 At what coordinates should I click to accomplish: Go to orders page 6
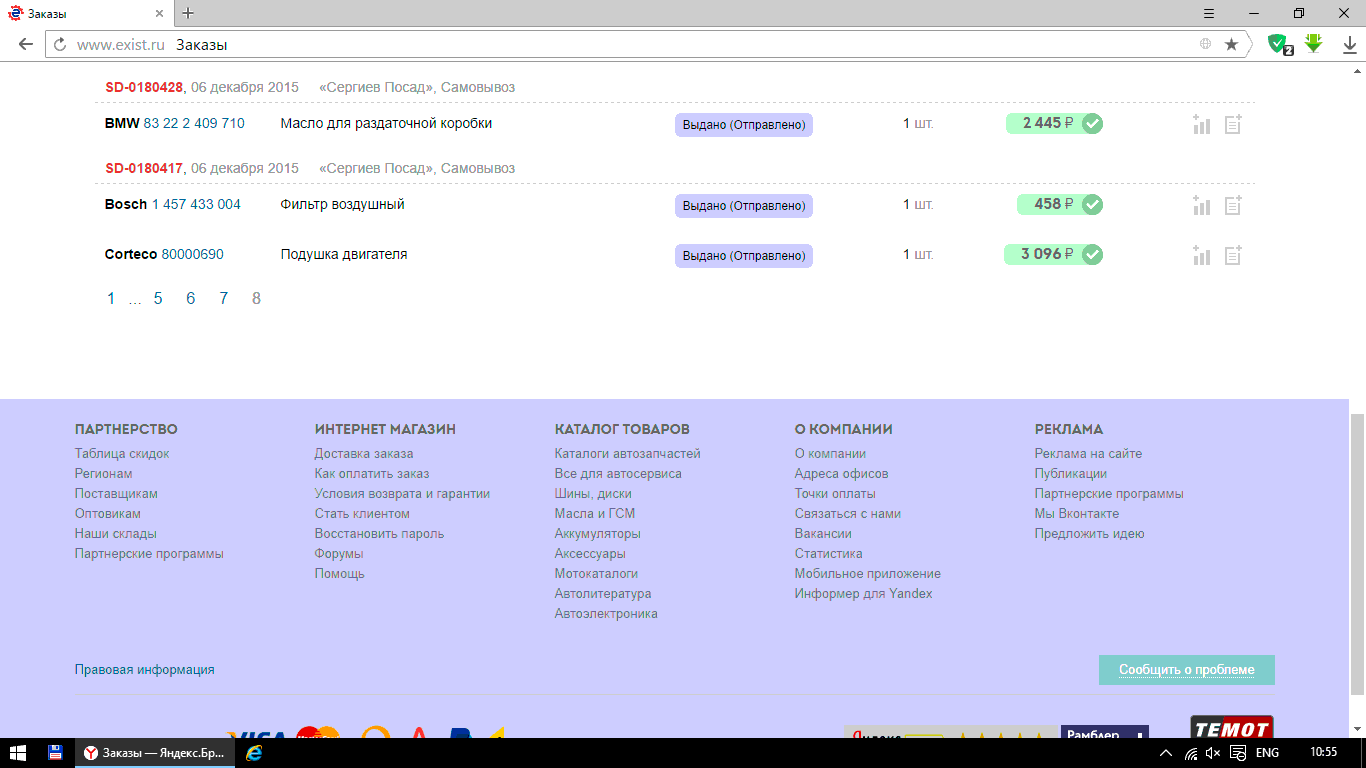(x=191, y=298)
